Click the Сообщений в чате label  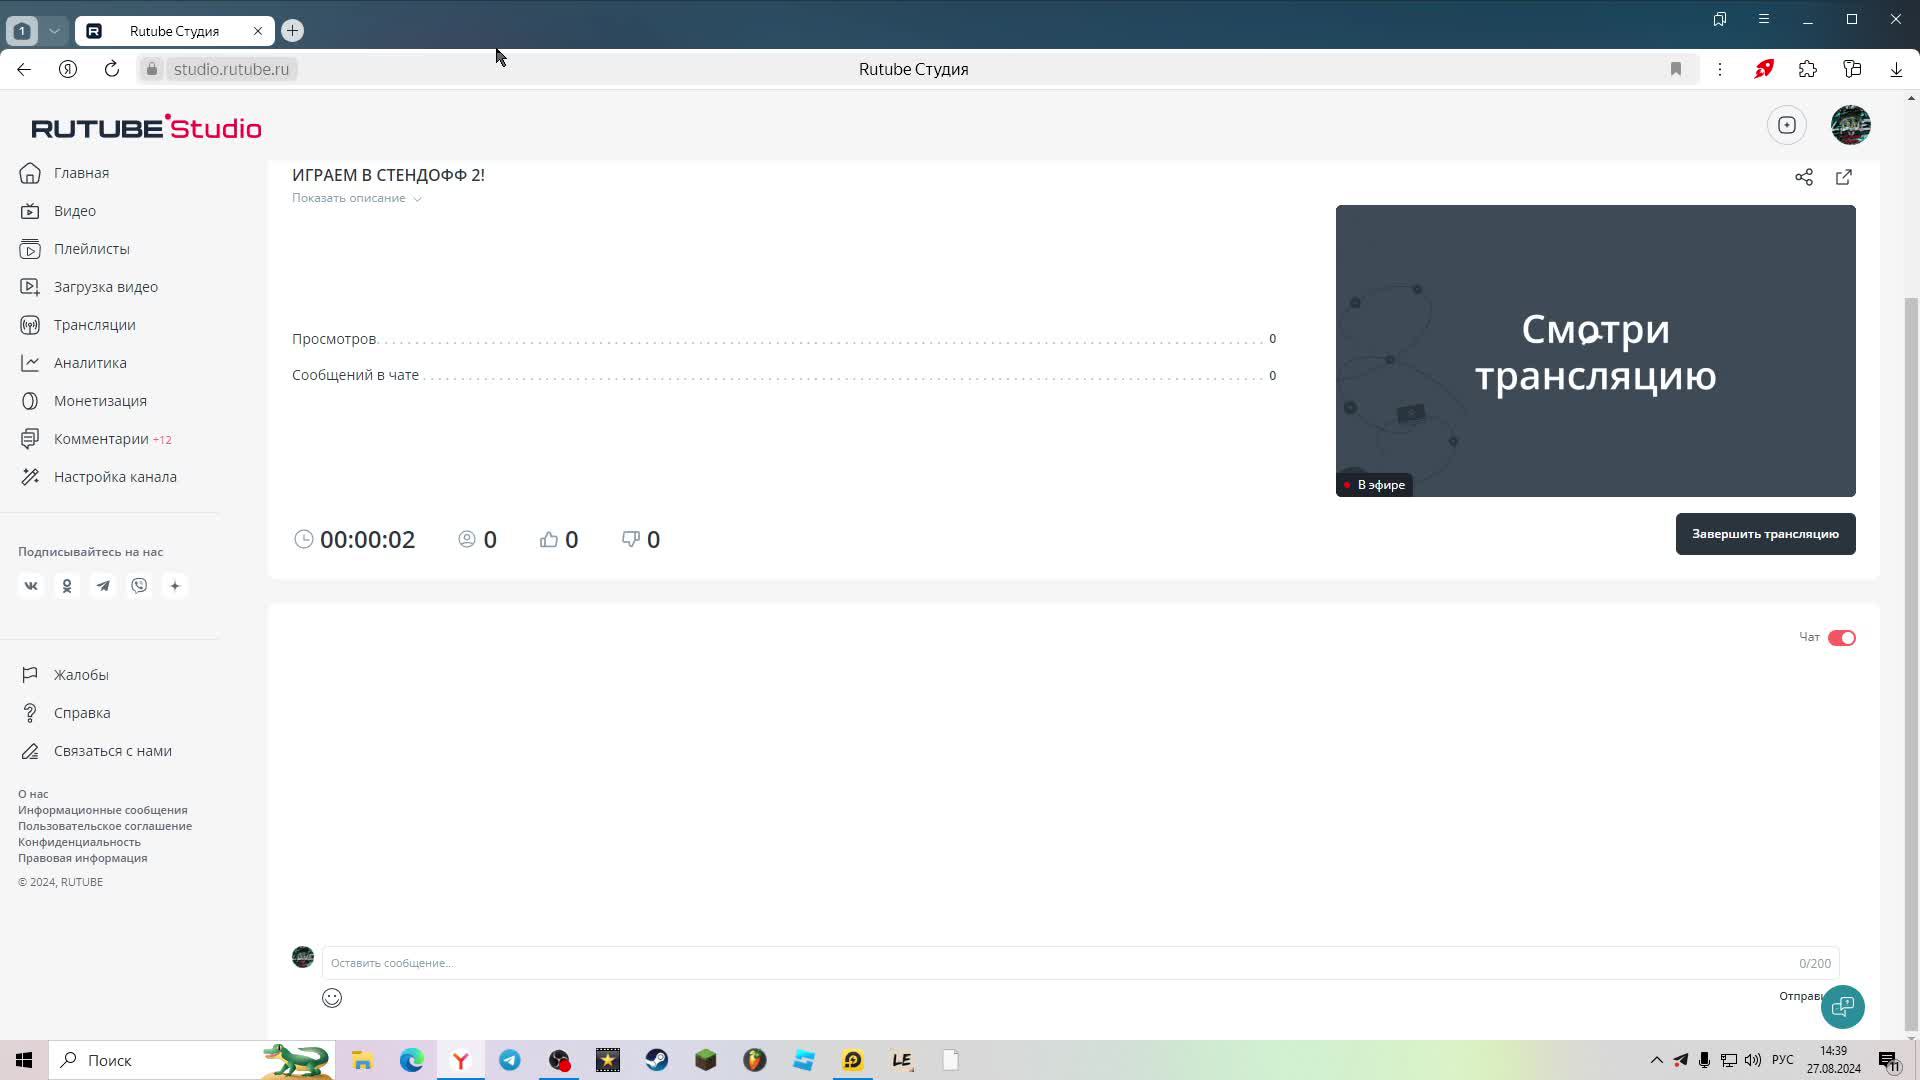(x=355, y=375)
